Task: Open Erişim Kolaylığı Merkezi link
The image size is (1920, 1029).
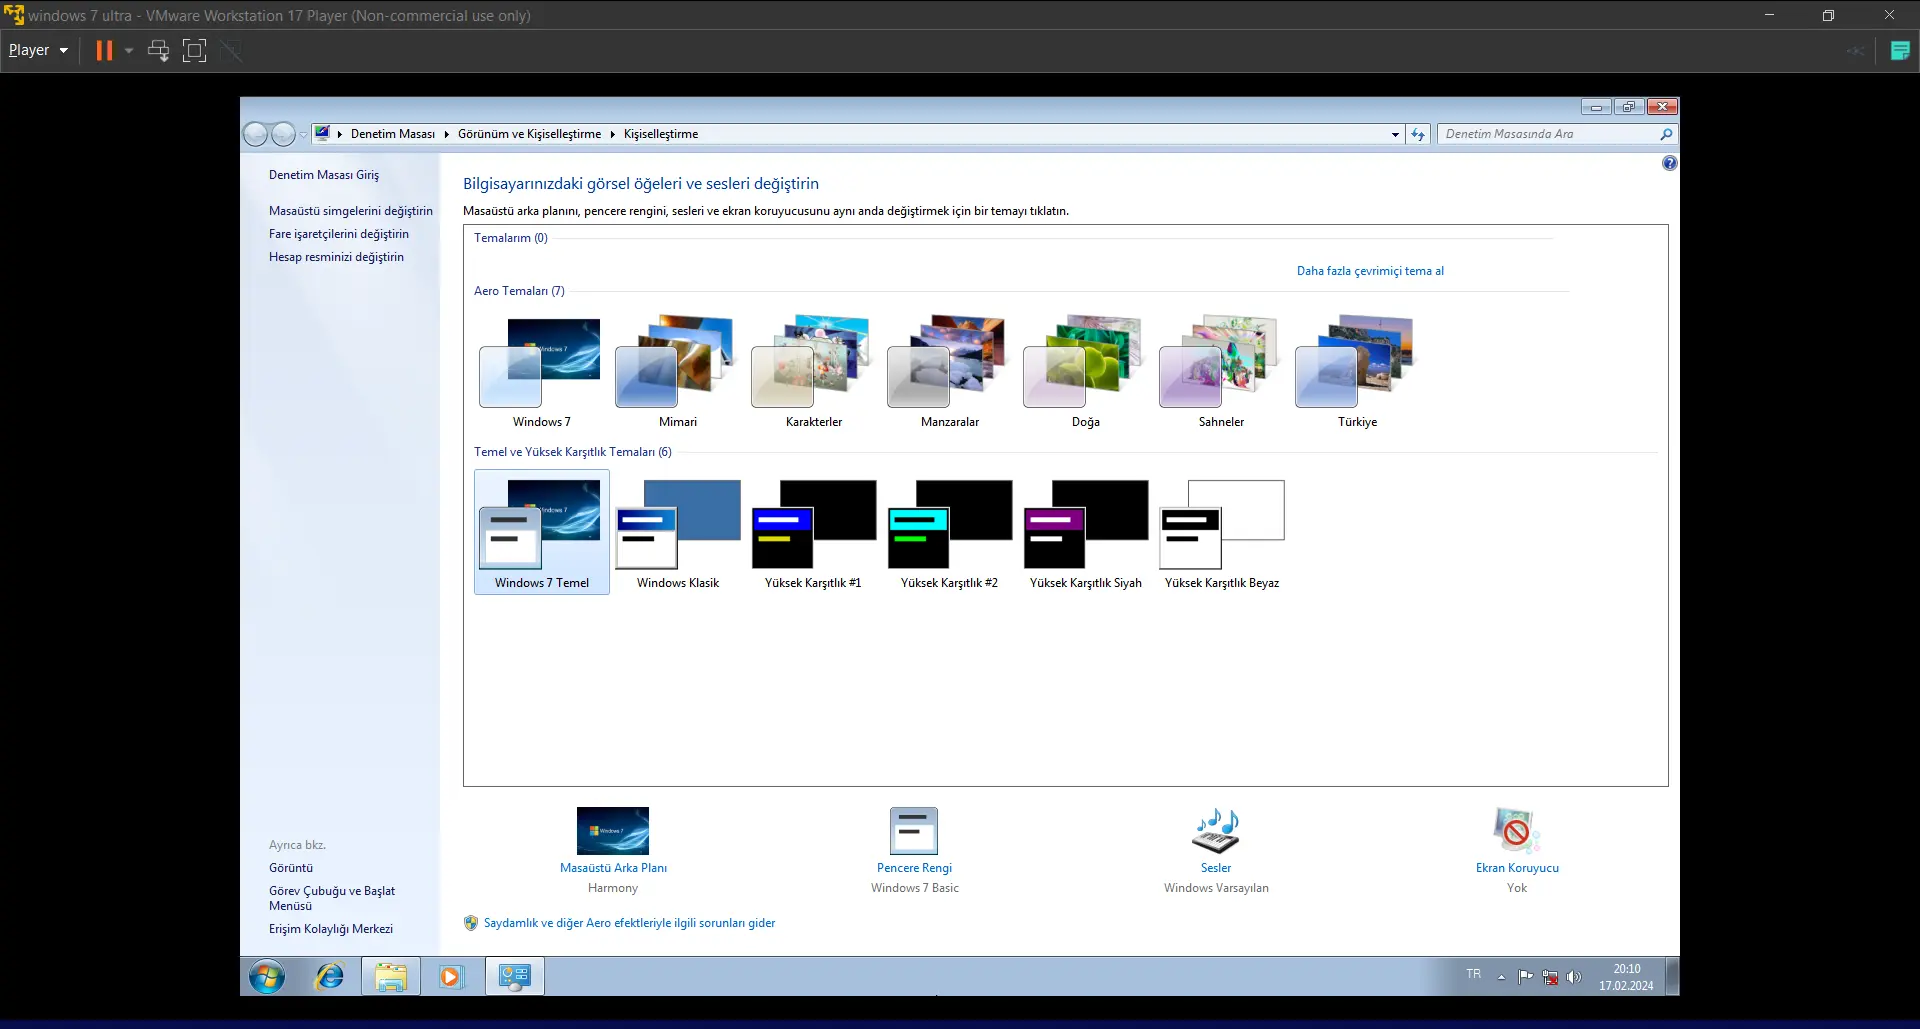Action: [x=331, y=929]
